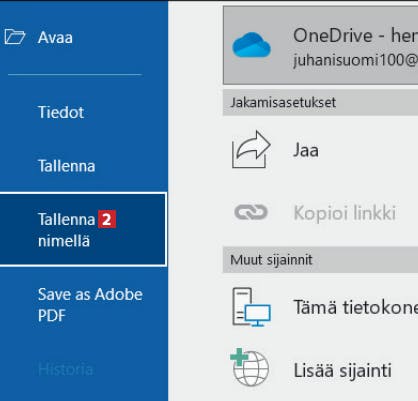Screen dimensions: 418x401
Task: Select the OneDrive account location
Action: point(320,45)
